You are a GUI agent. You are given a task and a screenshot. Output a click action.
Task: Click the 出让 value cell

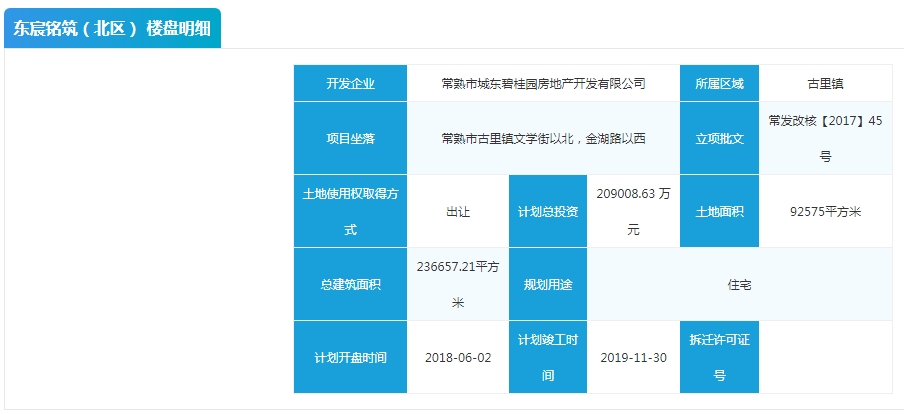click(x=458, y=211)
